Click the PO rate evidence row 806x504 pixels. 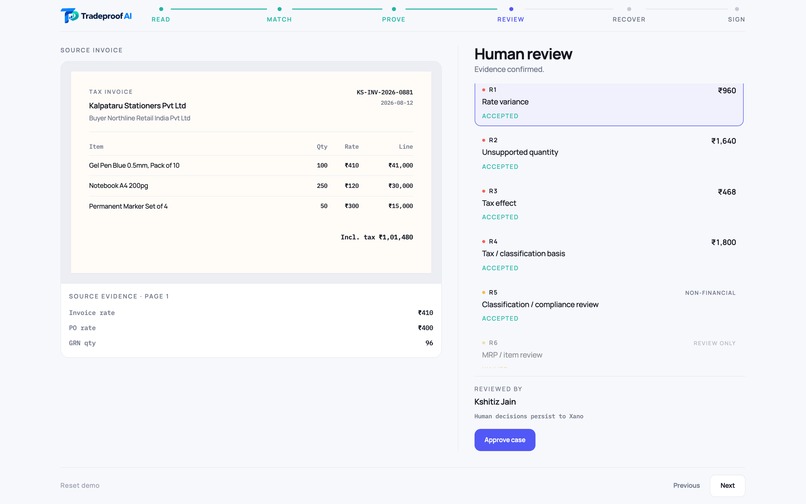[251, 328]
